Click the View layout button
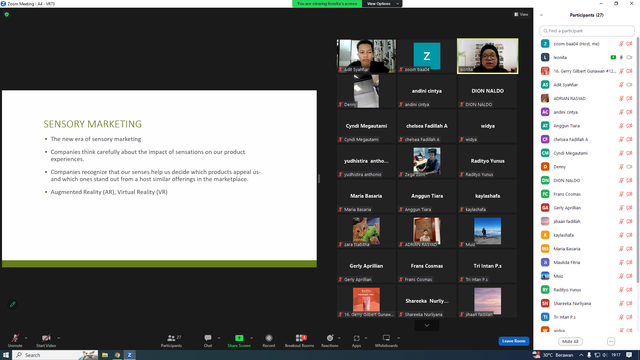The height and width of the screenshot is (360, 640). coord(521,14)
